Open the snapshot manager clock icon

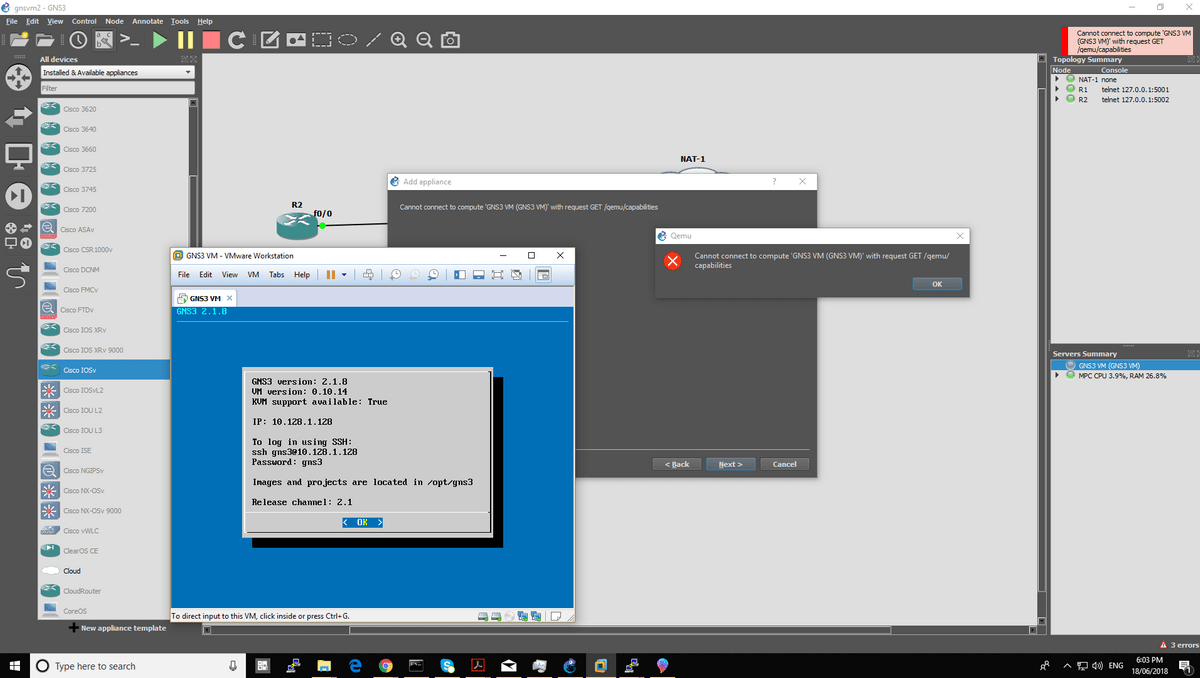point(78,39)
